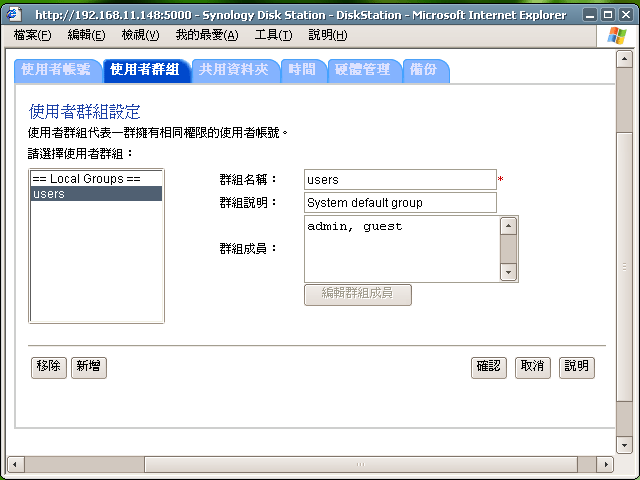Click the 編輯群組成員 button
Screen dimensions: 640x480
pyautogui.click(x=358, y=294)
